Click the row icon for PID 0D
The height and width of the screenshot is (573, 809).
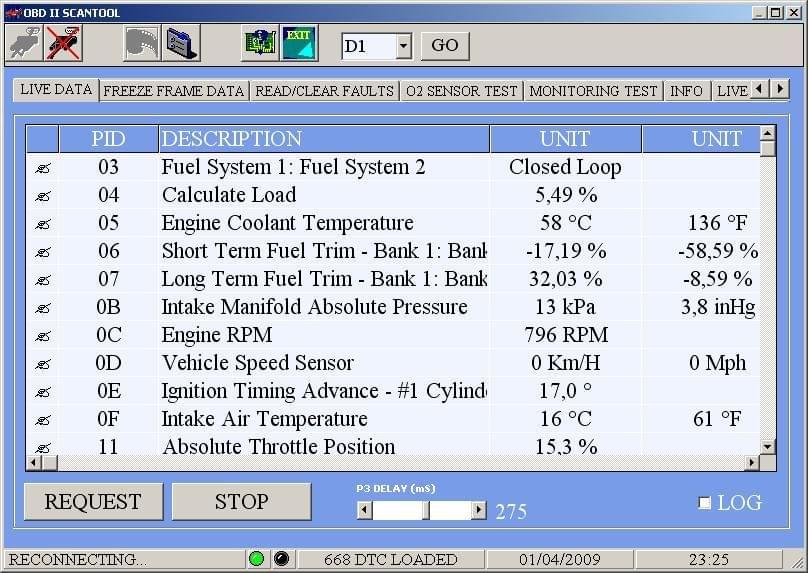(x=43, y=364)
